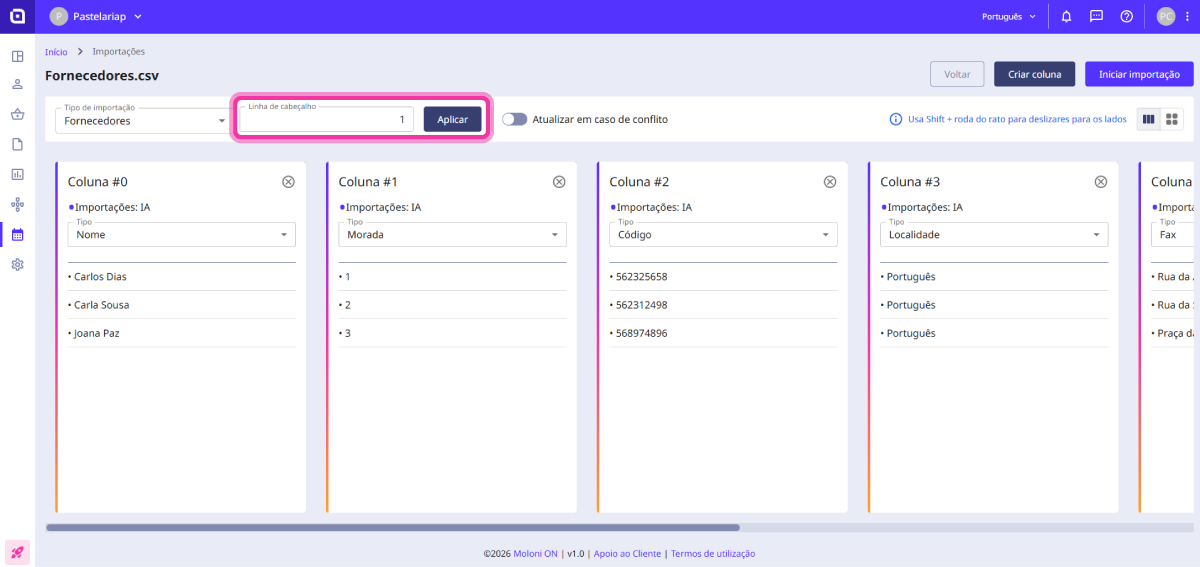This screenshot has width=1200, height=567.
Task: Click the horizontal scrollbar below the columns
Action: click(x=393, y=527)
